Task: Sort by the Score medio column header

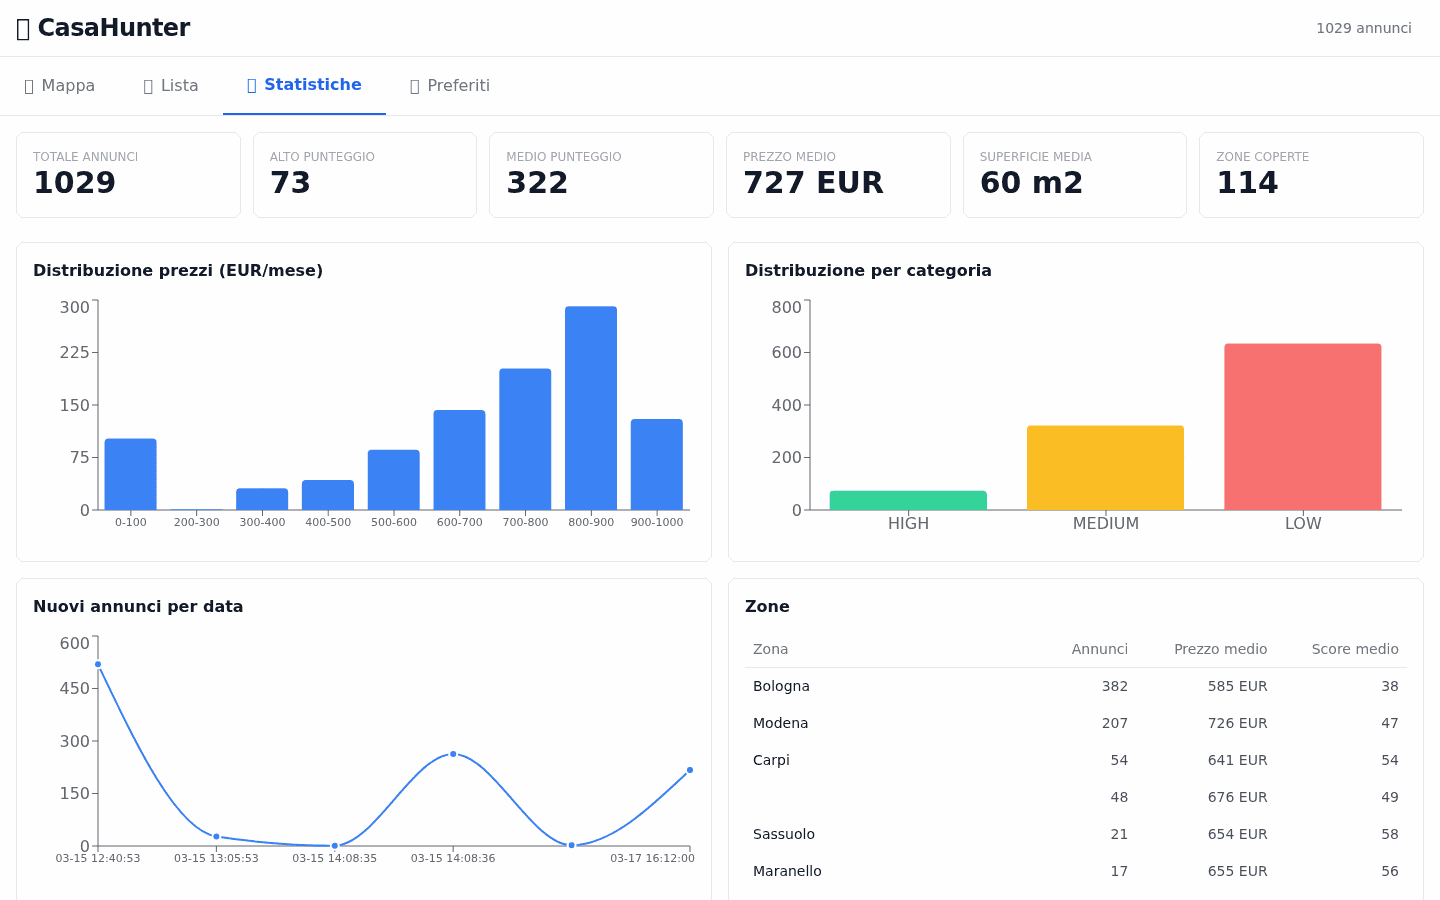Action: click(1355, 648)
